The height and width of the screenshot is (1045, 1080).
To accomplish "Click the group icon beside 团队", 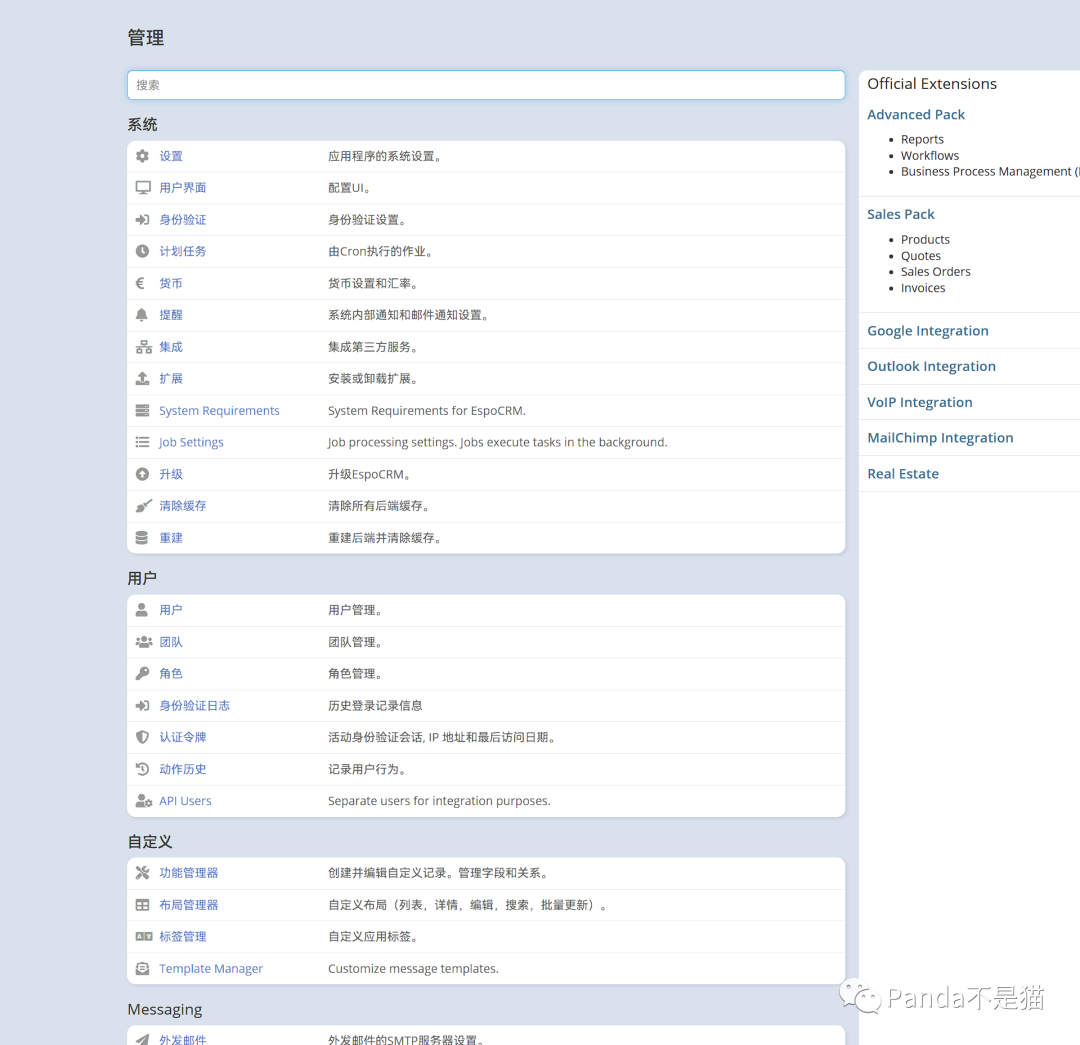I will pyautogui.click(x=143, y=642).
